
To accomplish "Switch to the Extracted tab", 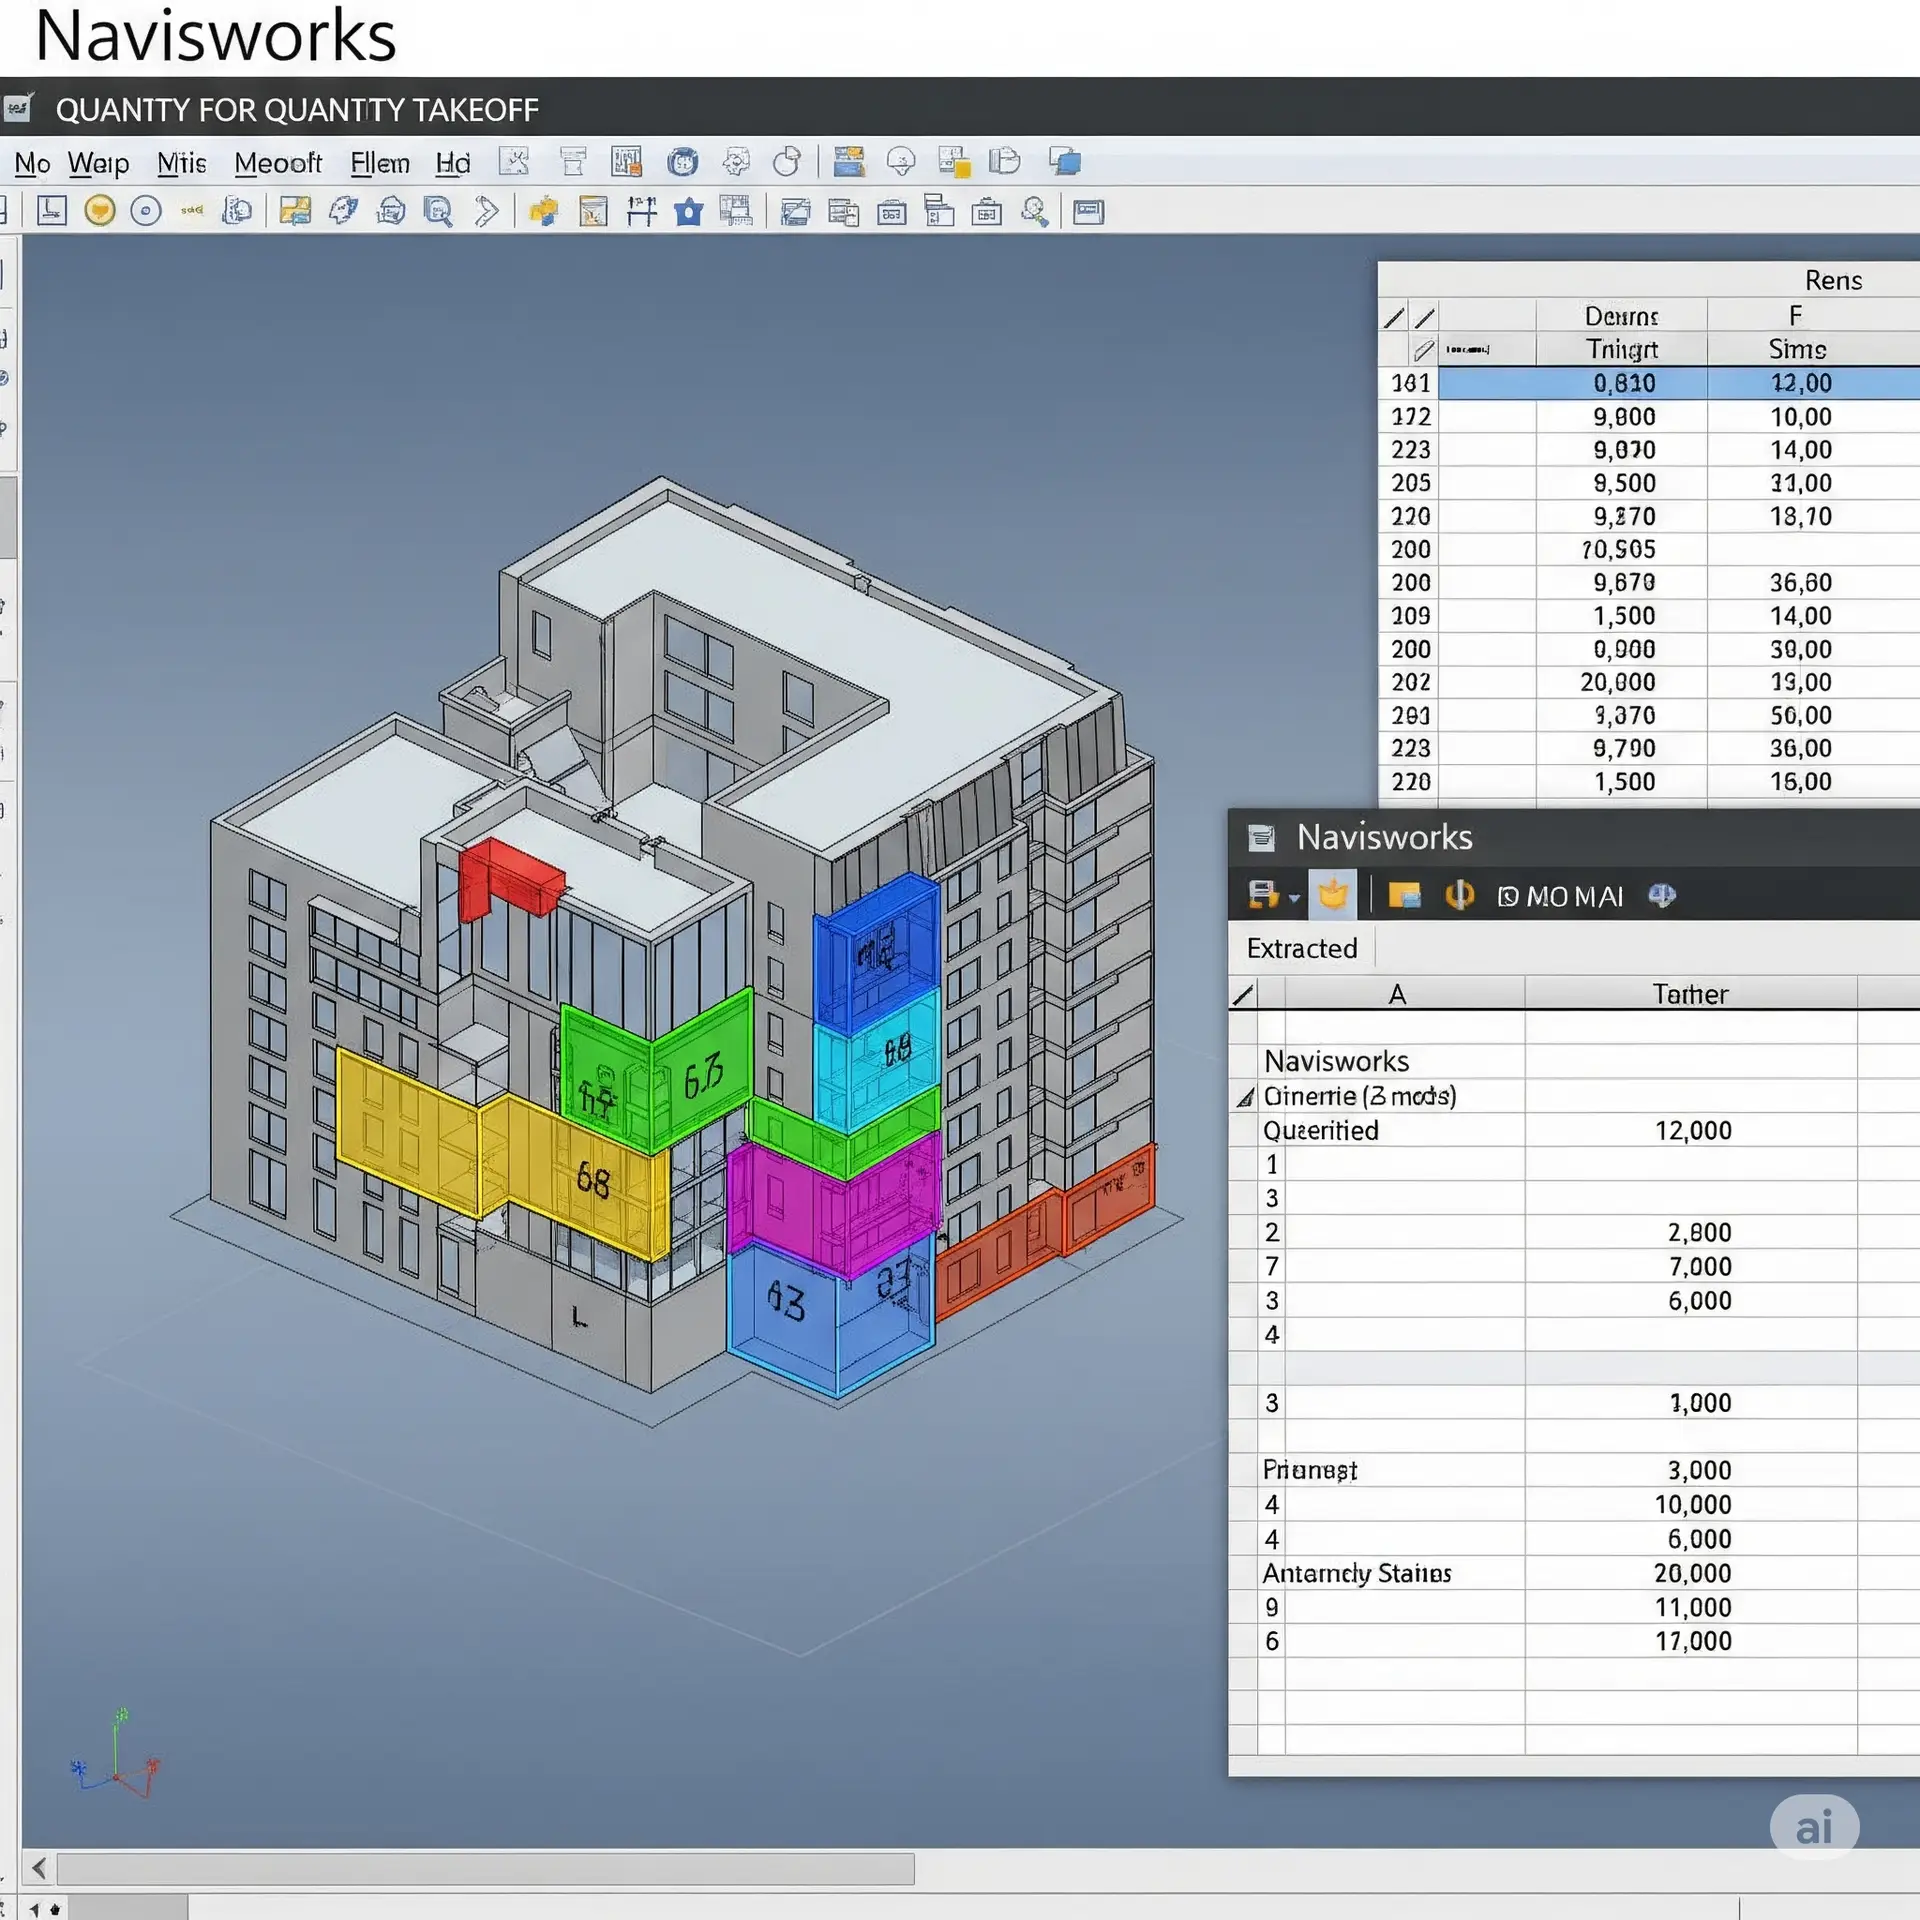I will [1301, 948].
